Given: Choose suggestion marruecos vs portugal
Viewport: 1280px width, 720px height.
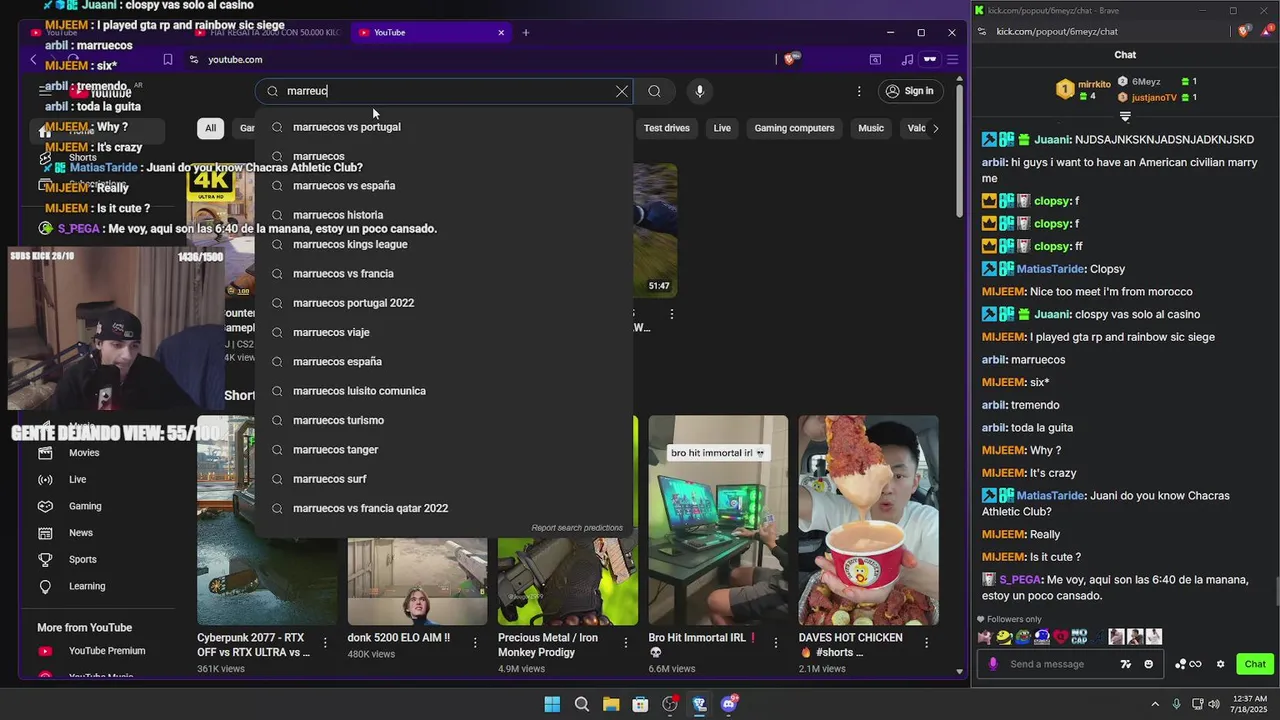Looking at the screenshot, I should [444, 127].
